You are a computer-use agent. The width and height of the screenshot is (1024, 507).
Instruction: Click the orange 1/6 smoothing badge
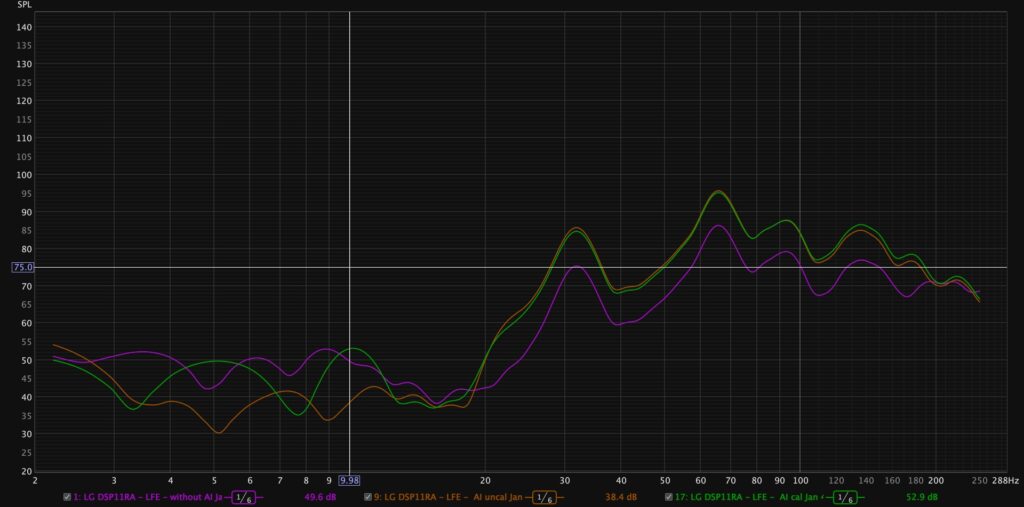click(x=545, y=497)
